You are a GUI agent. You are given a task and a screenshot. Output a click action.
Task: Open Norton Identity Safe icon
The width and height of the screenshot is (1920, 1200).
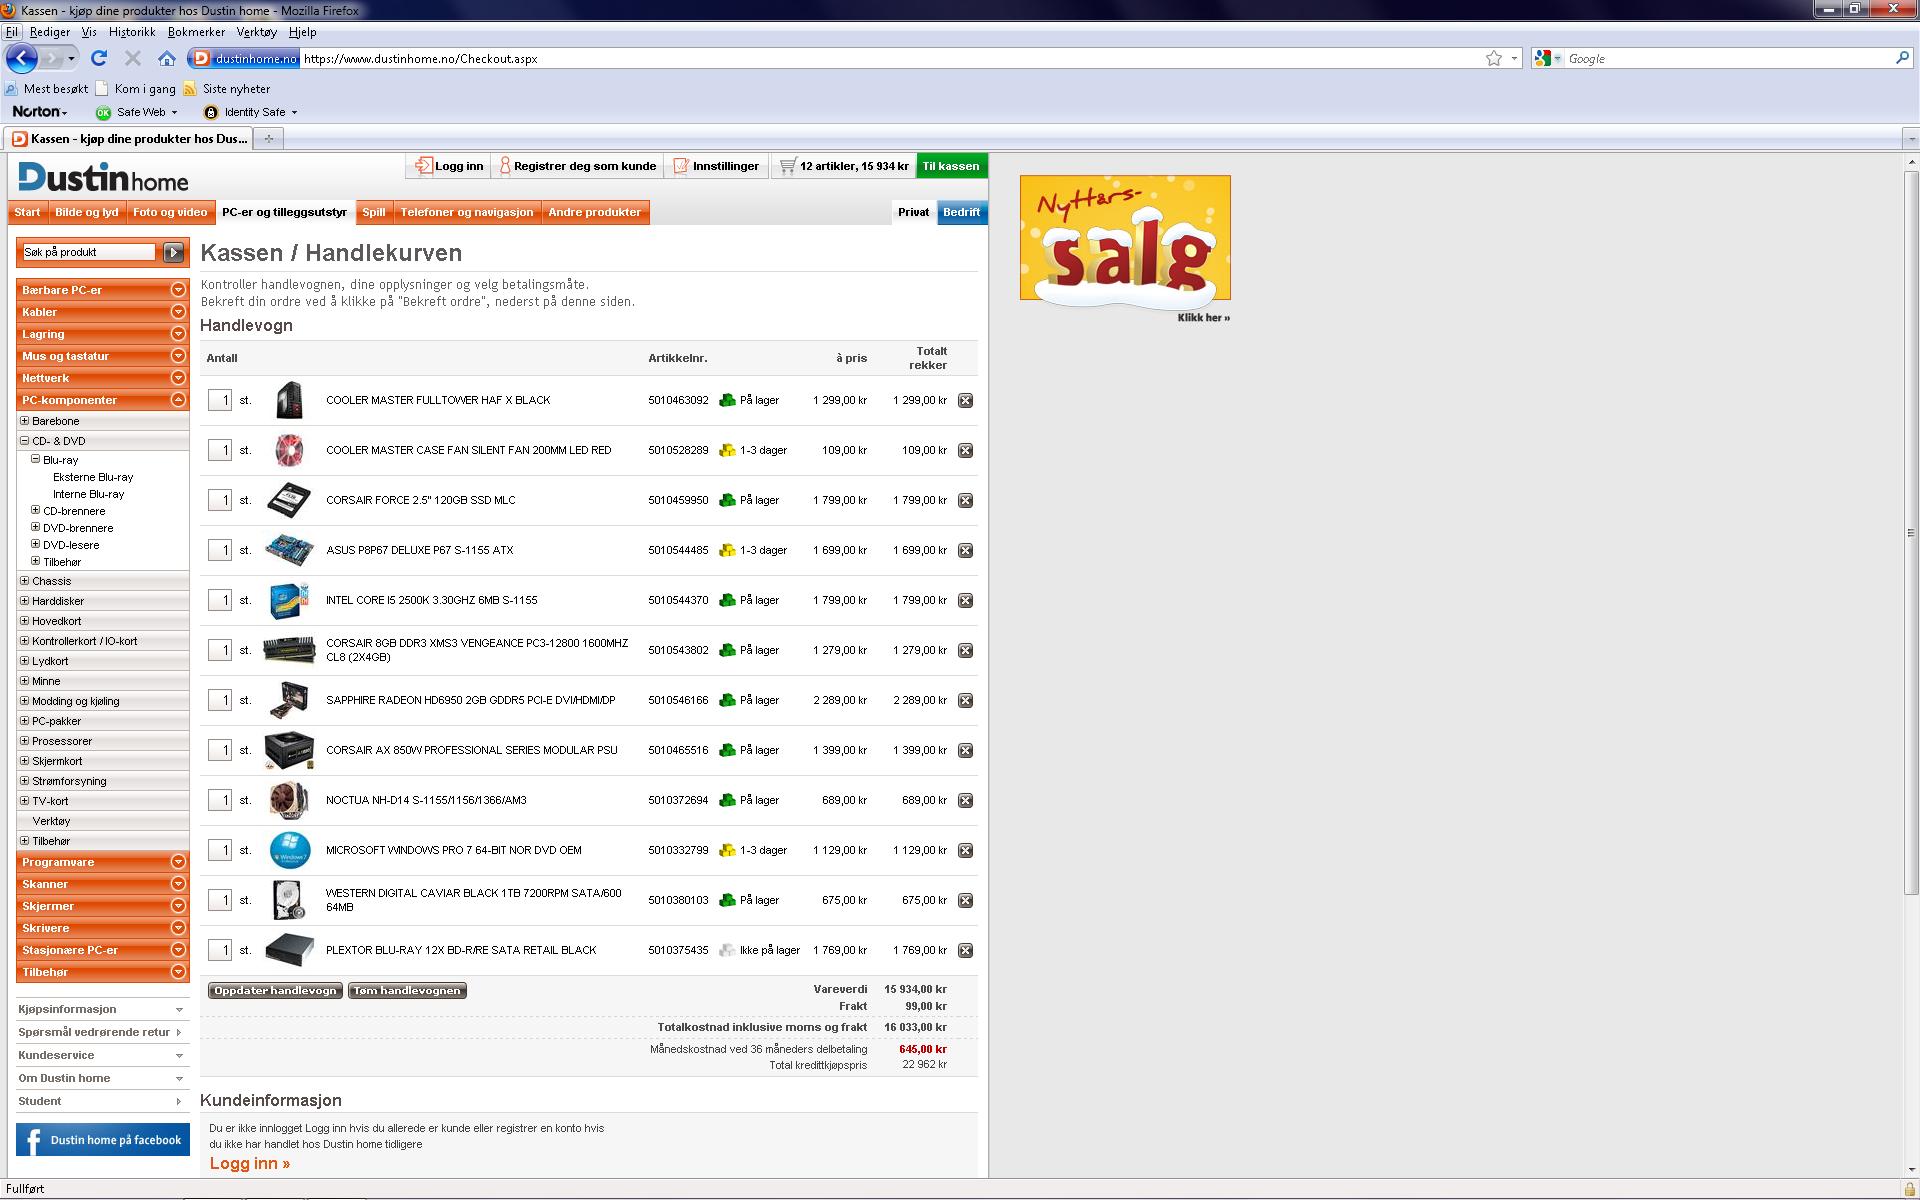coord(210,112)
